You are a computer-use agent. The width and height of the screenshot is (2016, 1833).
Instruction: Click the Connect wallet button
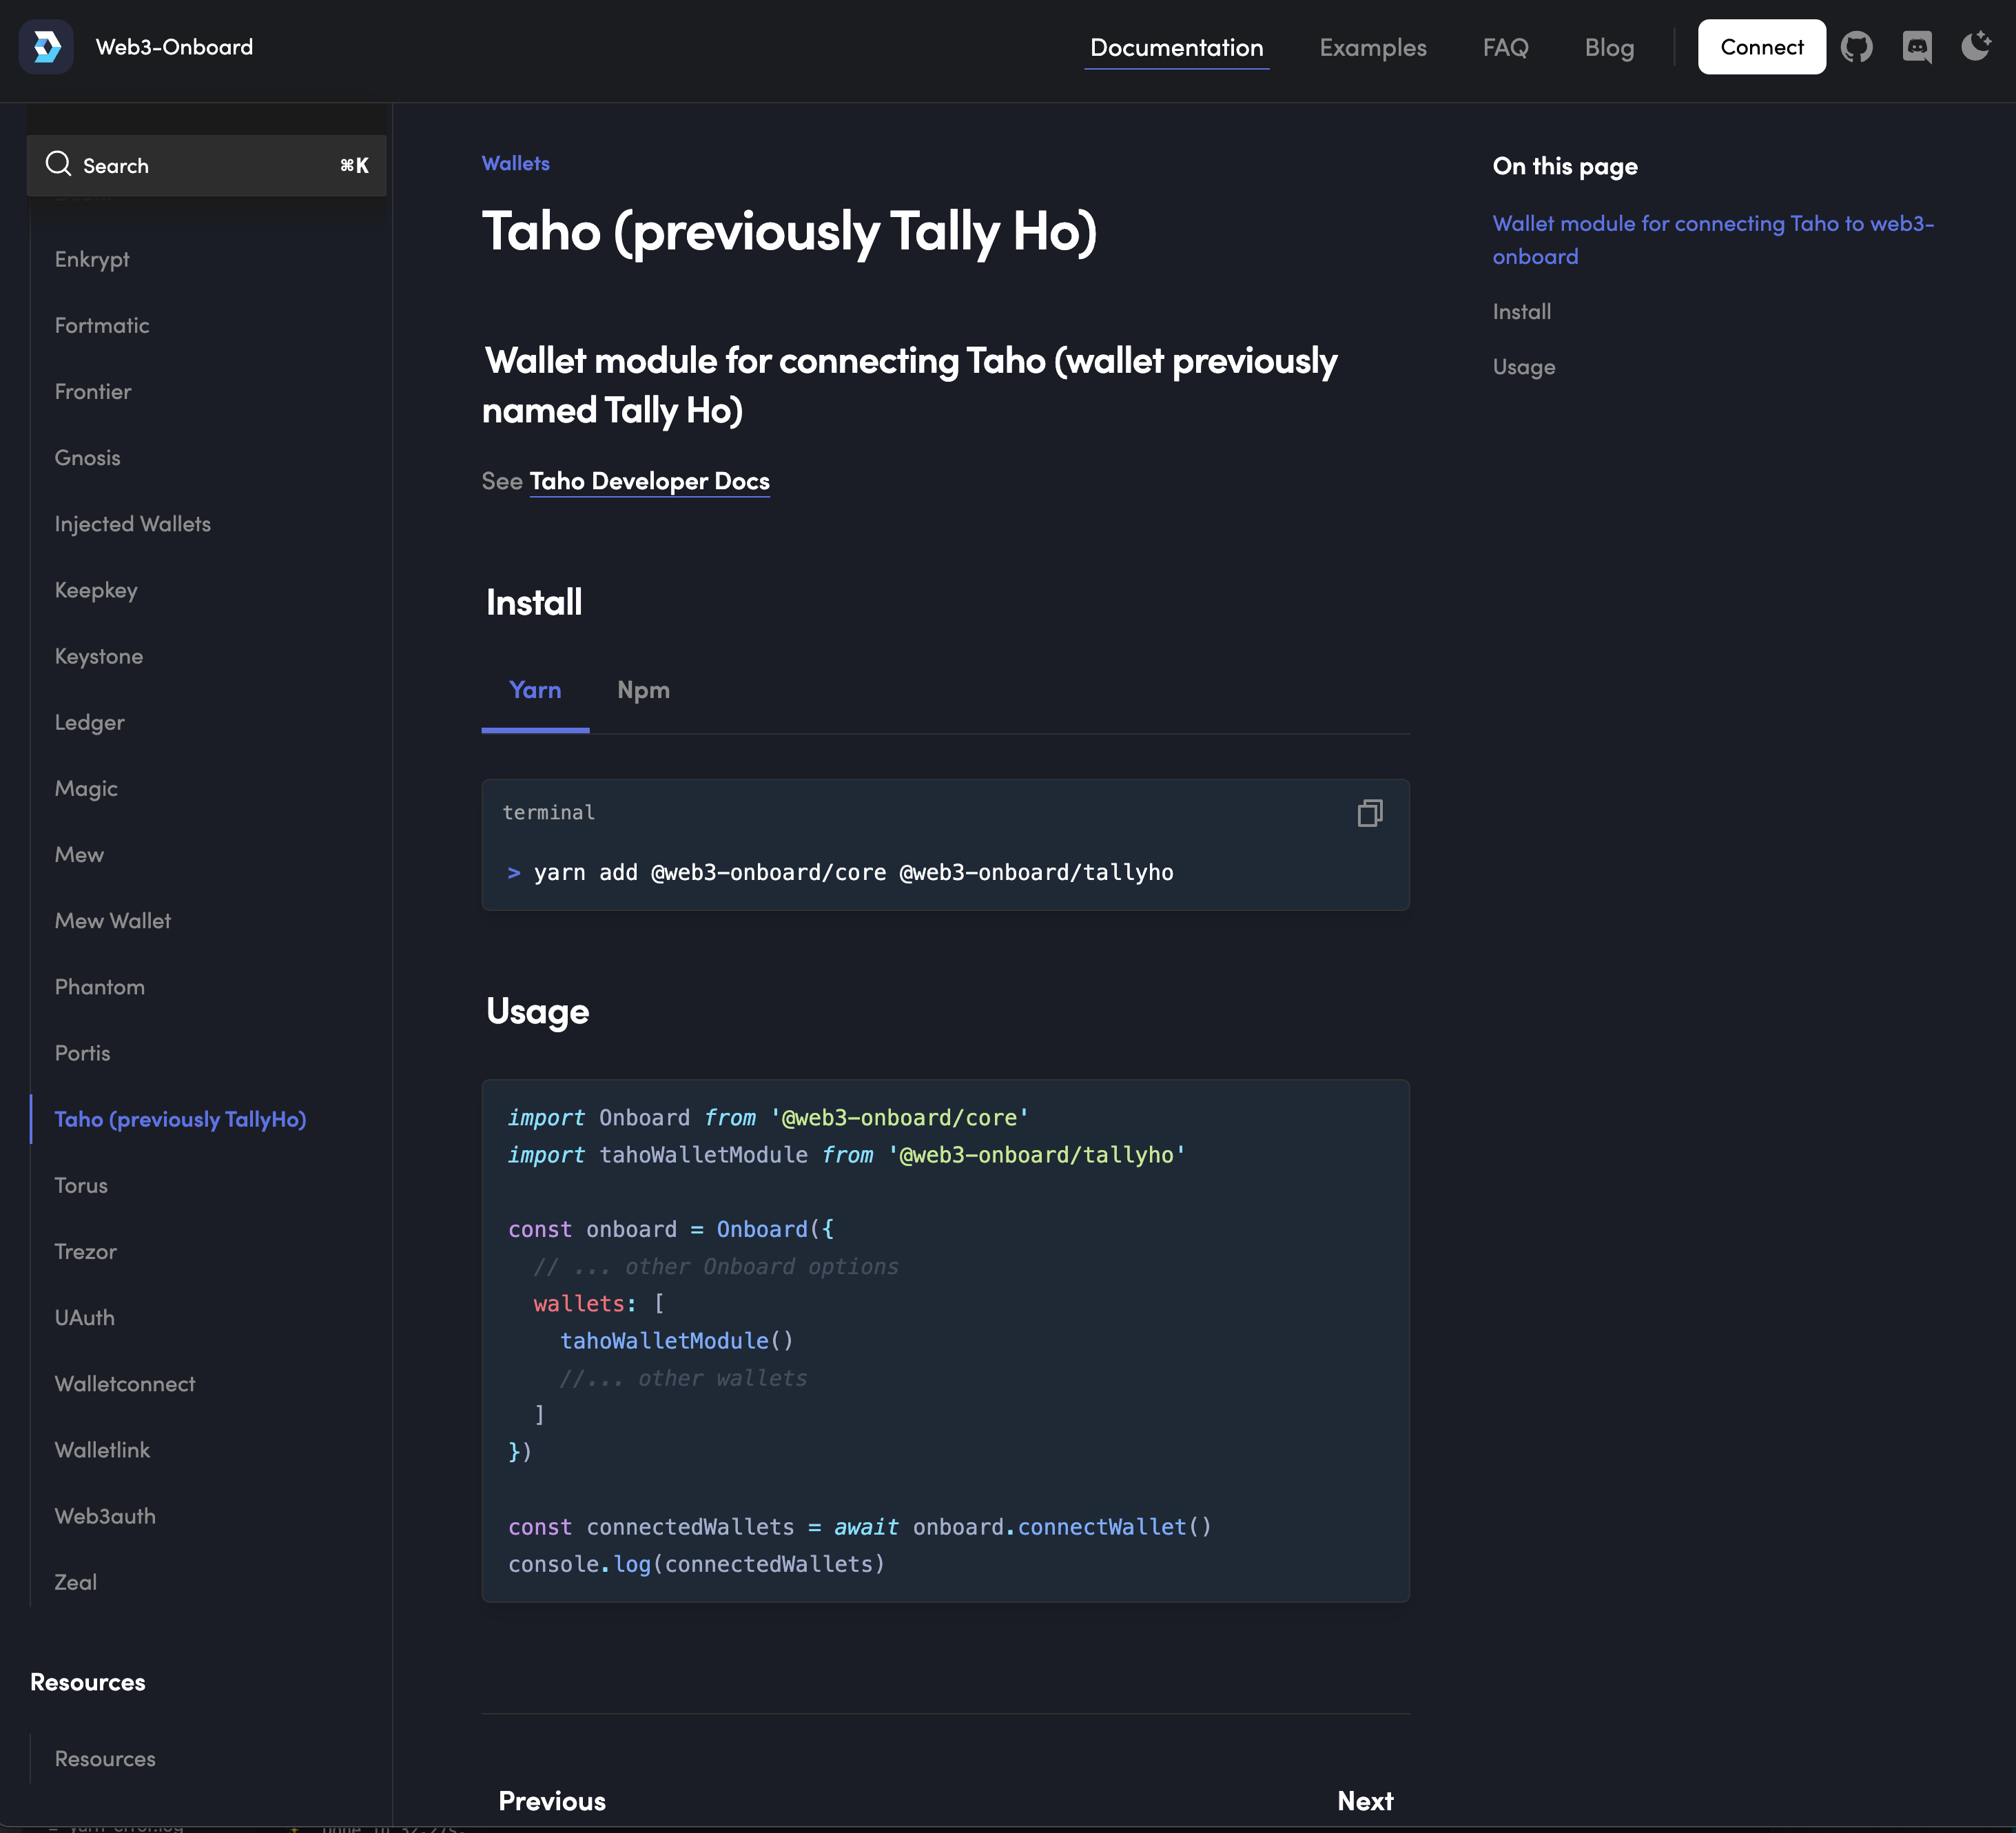(1761, 47)
